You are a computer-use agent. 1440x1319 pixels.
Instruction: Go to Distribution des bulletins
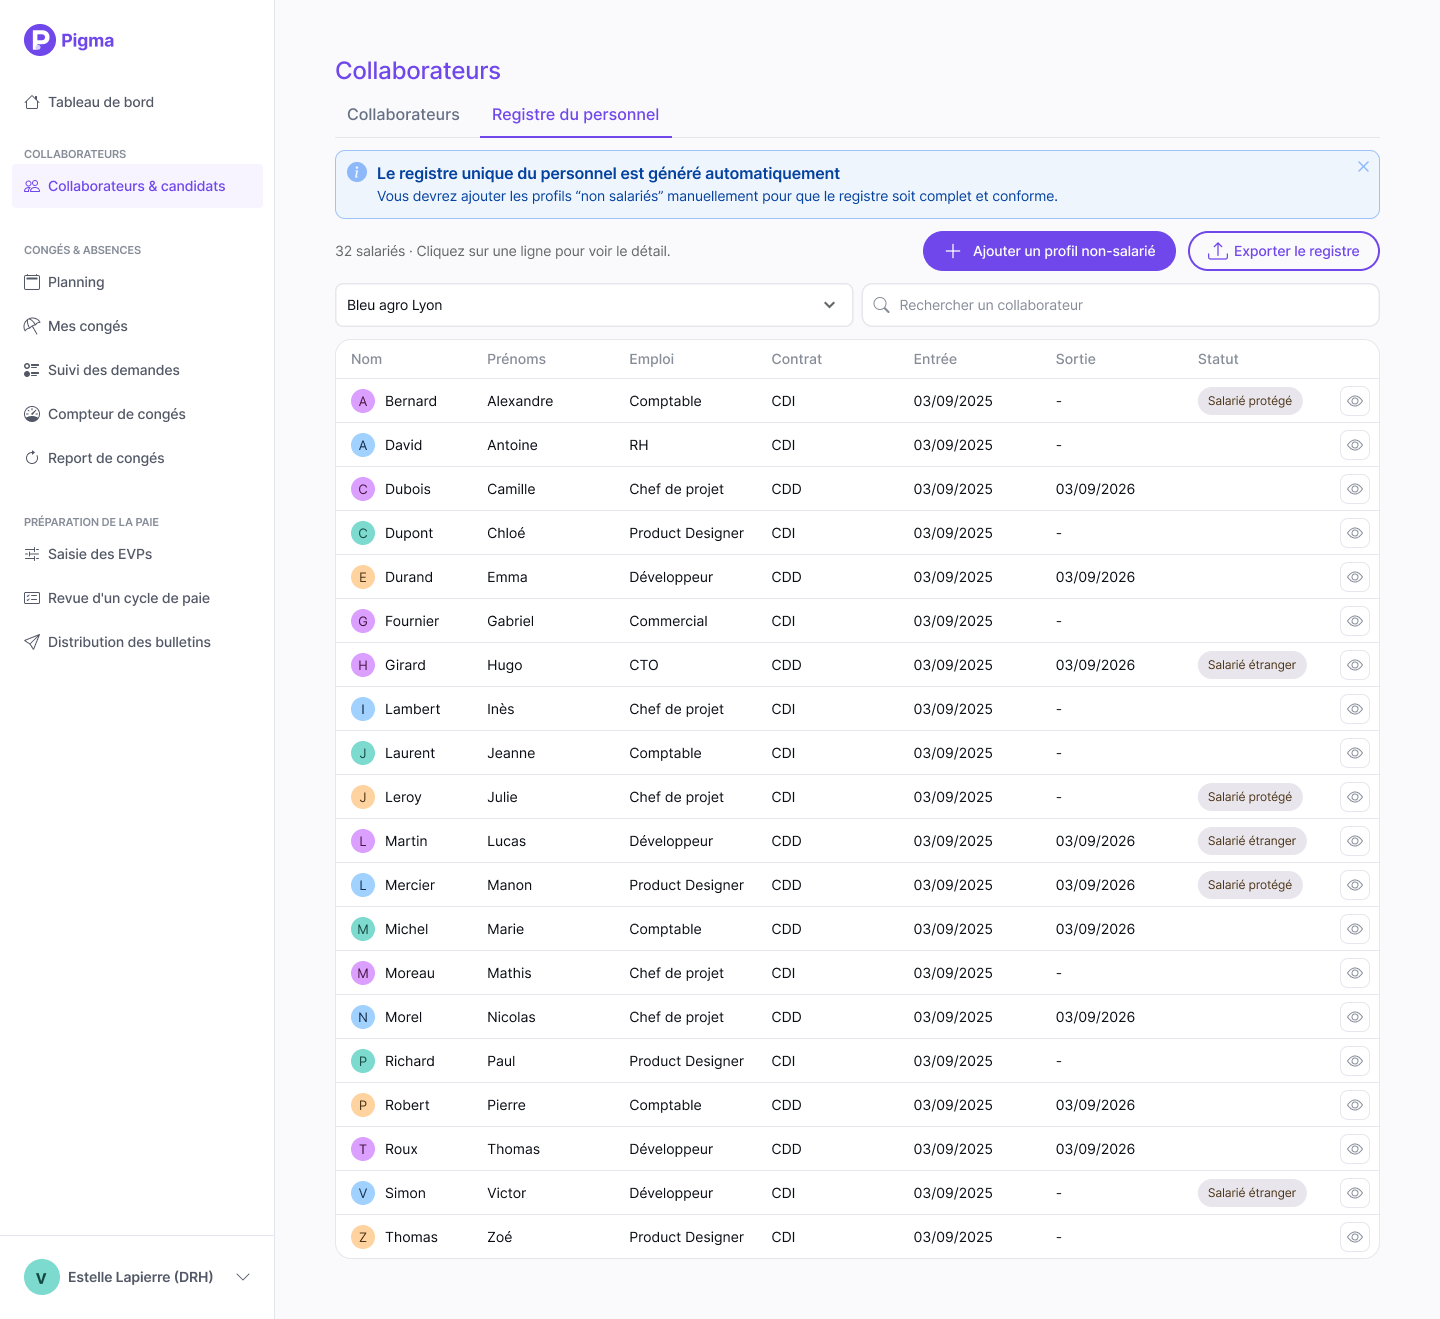pyautogui.click(x=137, y=642)
